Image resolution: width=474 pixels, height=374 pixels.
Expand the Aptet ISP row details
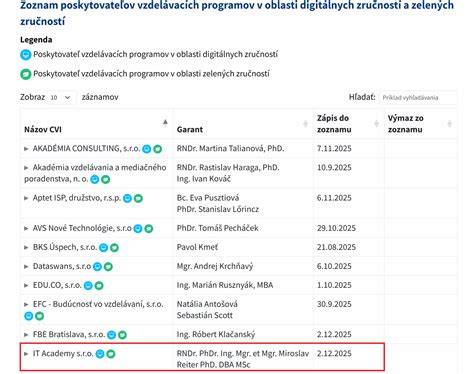pyautogui.click(x=26, y=198)
